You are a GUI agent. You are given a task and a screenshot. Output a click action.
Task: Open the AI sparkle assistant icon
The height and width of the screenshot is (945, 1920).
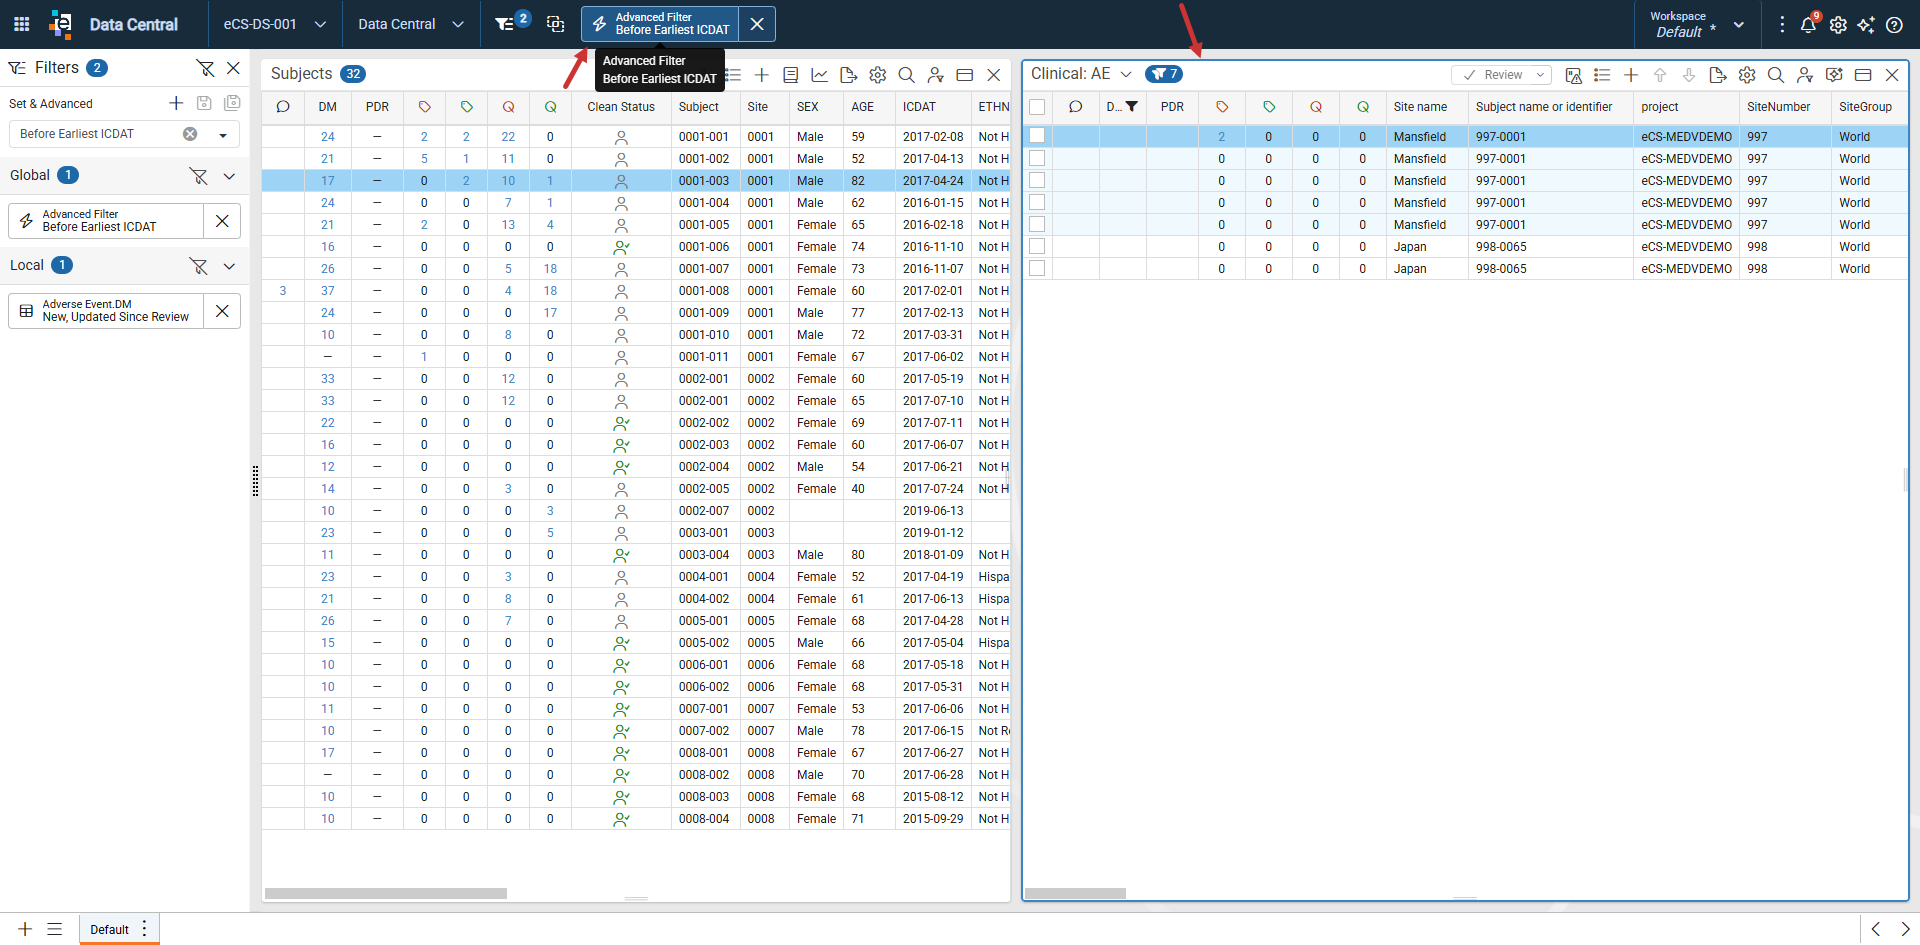click(x=1866, y=25)
